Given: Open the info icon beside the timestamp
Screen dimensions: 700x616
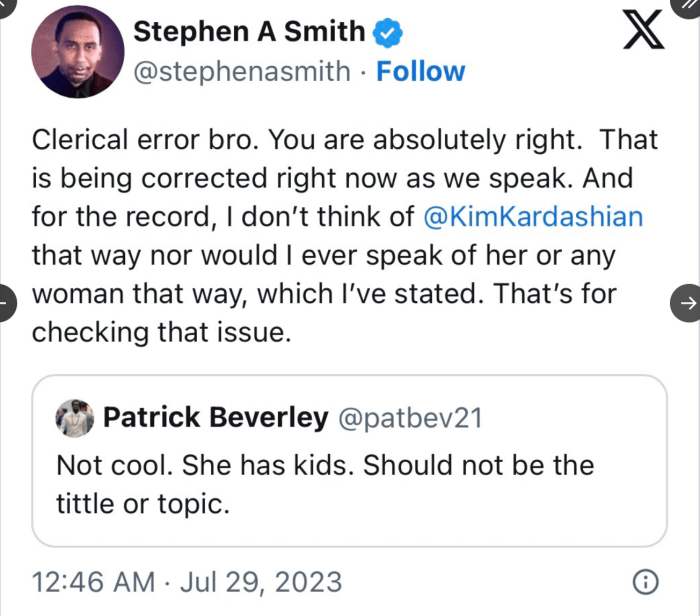Looking at the screenshot, I should (646, 582).
